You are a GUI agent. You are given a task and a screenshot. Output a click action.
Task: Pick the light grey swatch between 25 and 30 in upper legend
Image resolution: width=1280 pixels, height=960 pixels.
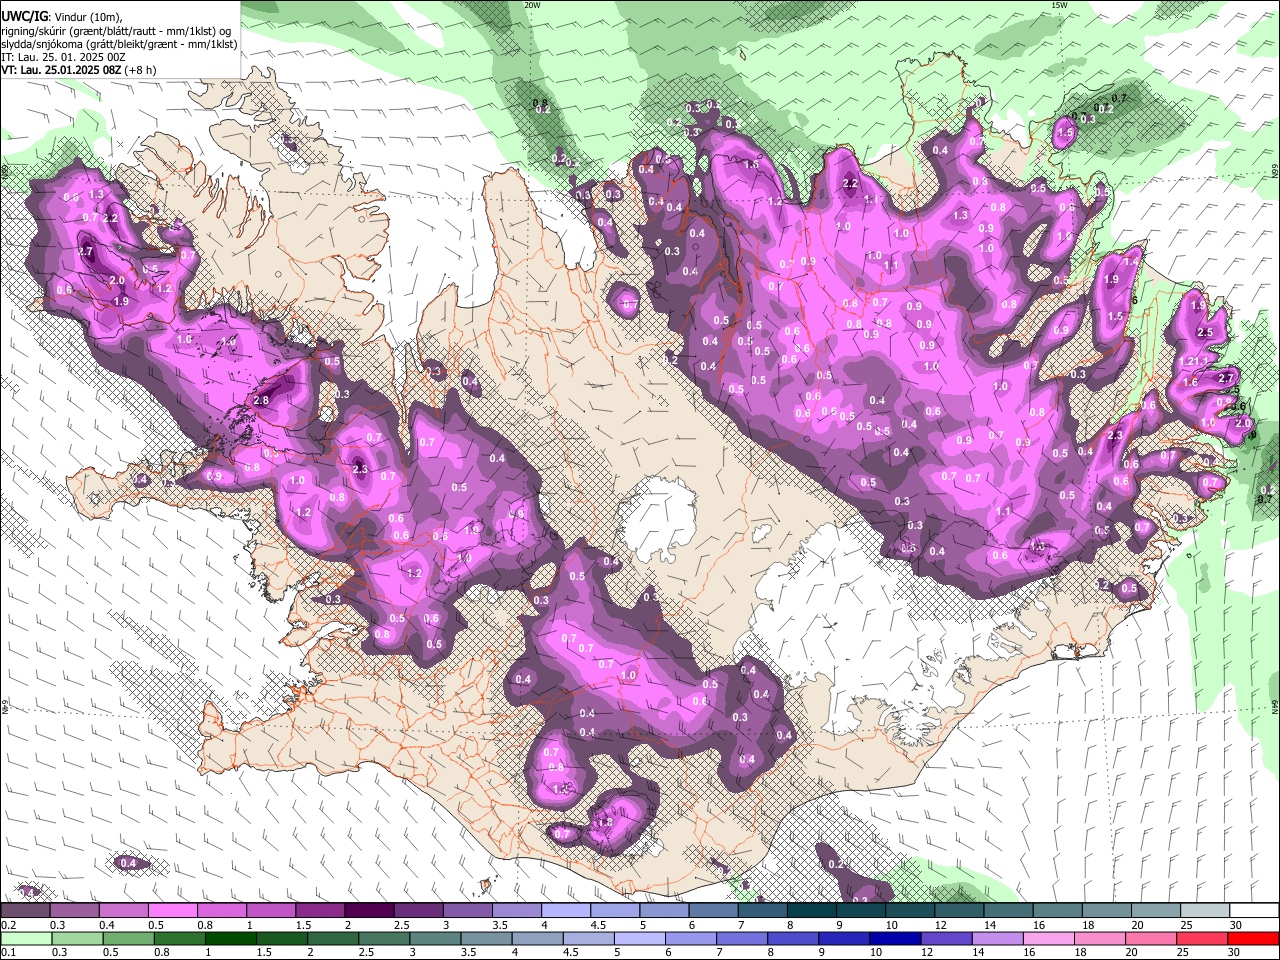(x=1205, y=910)
